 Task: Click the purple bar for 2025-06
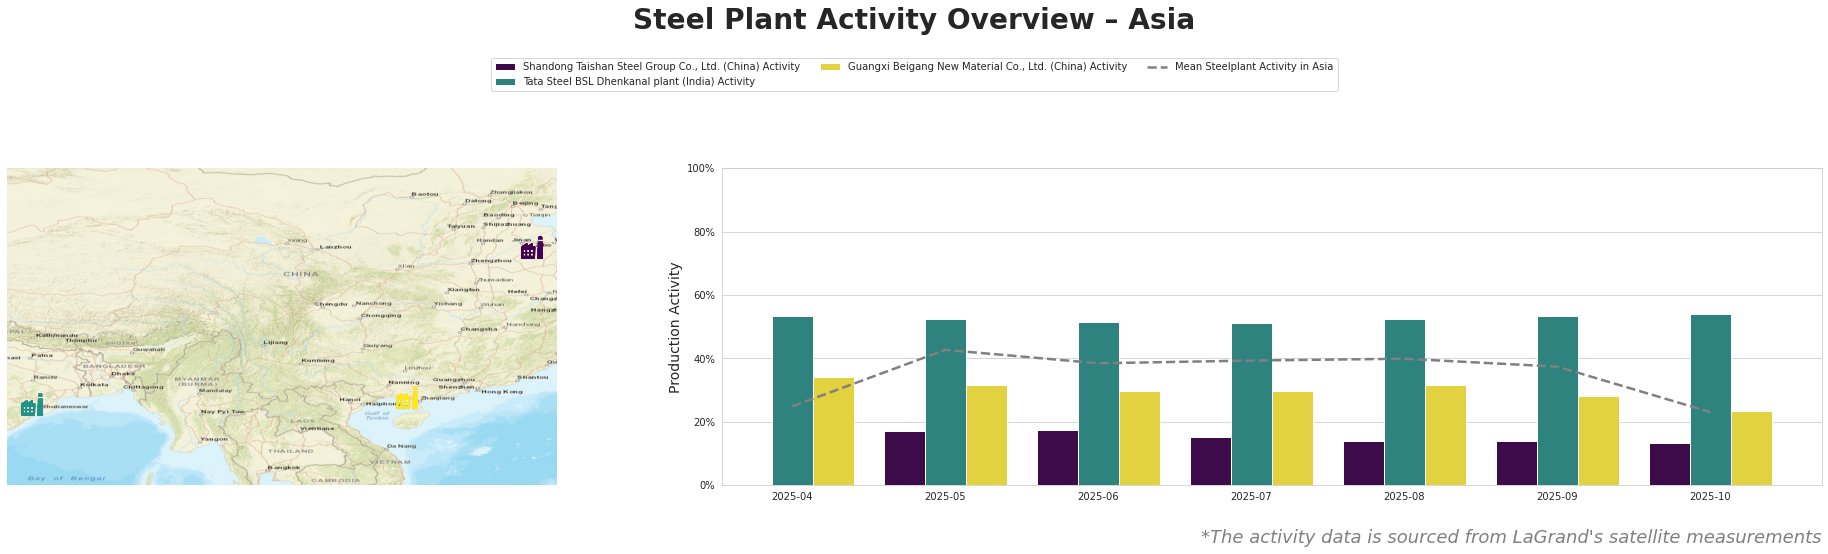pyautogui.click(x=1058, y=458)
